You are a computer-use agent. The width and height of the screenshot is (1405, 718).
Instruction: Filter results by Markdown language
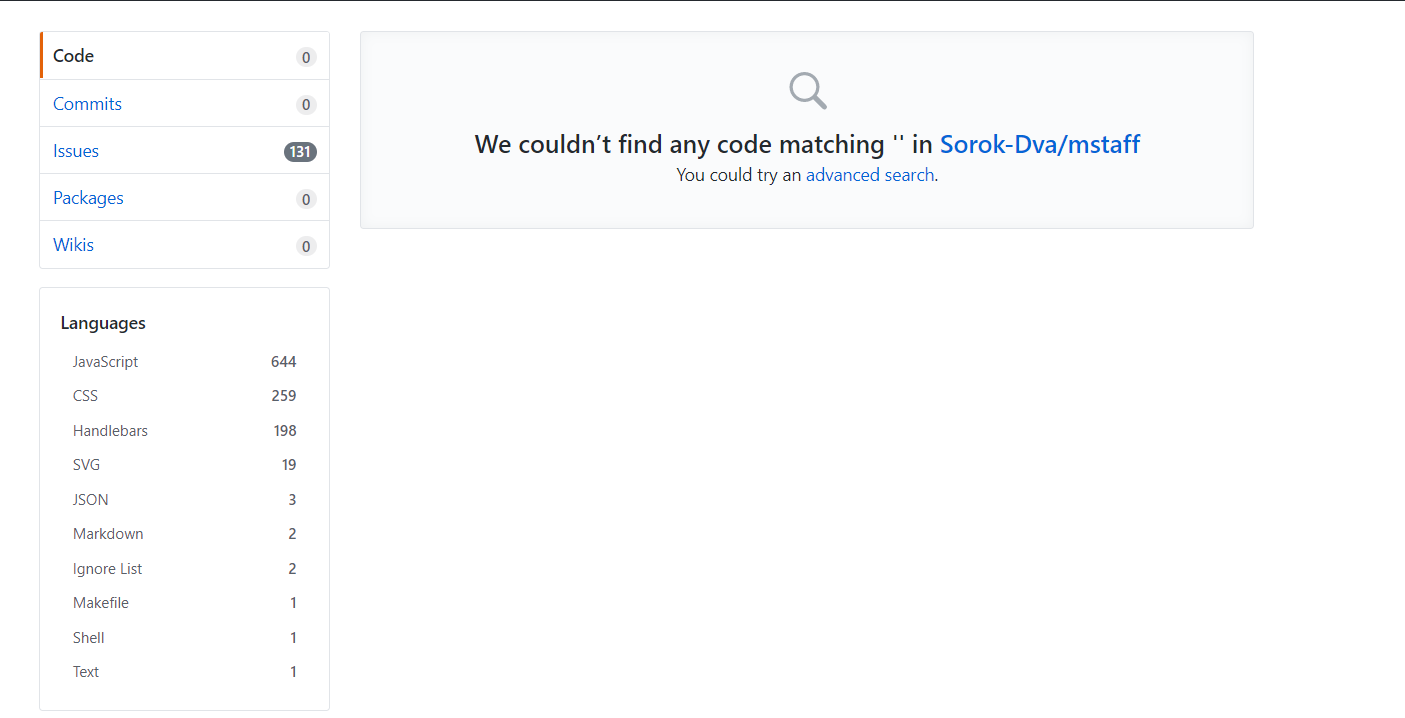[x=185, y=534]
